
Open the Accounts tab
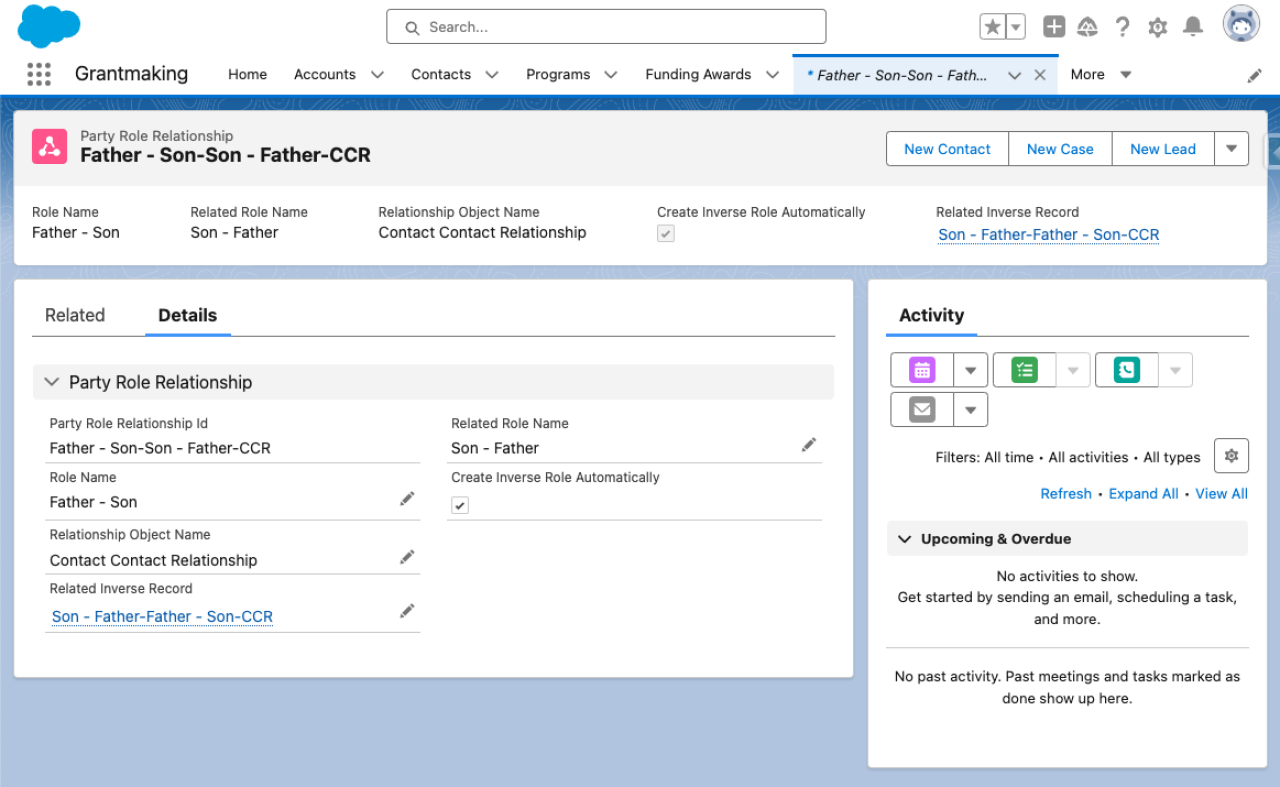325,75
